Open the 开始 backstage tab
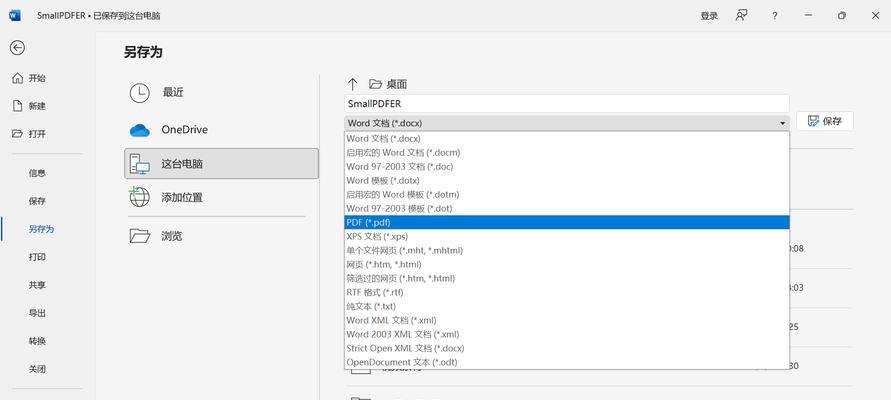891x400 pixels. 37,78
